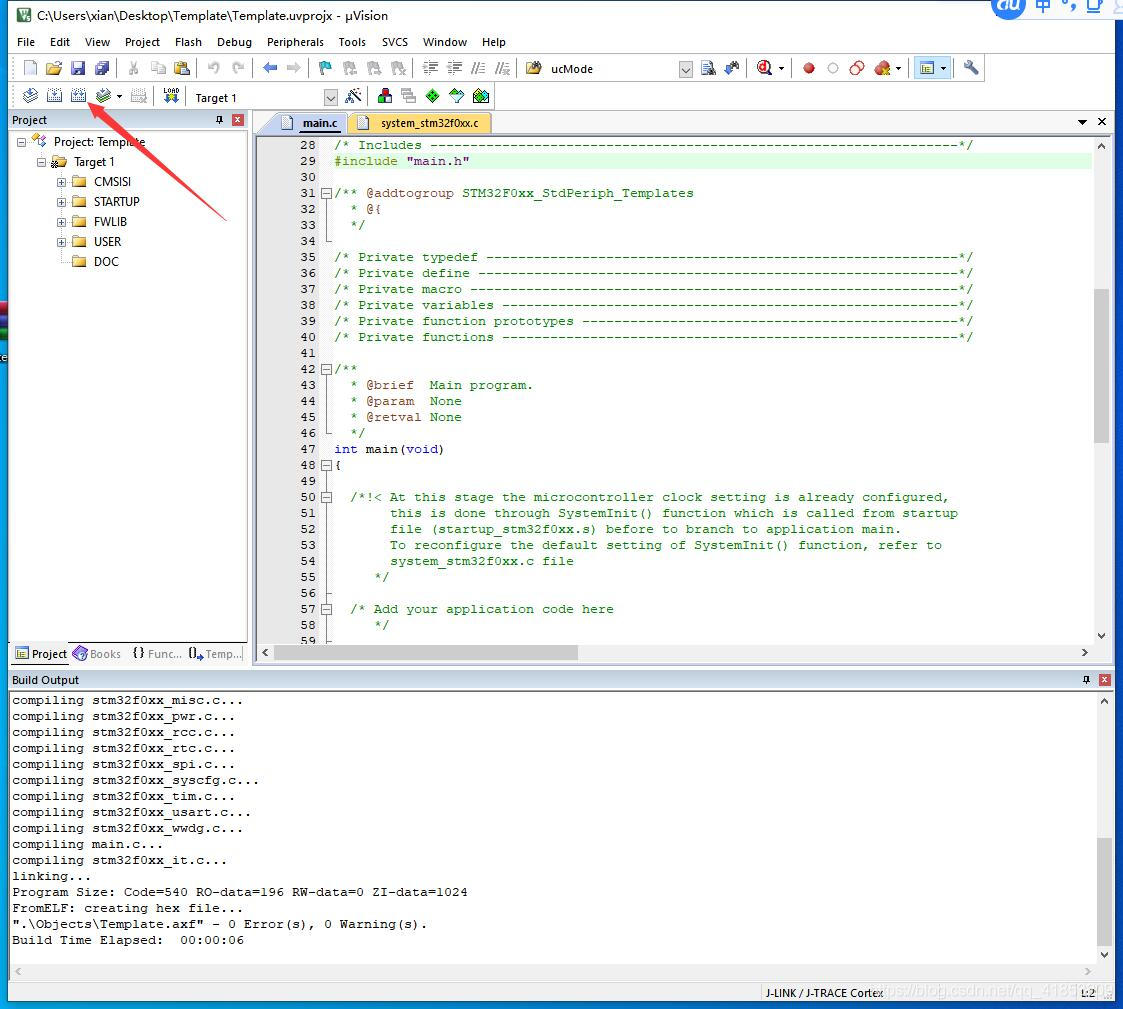Click the Open file toolbar icon
1123x1009 pixels.
coord(54,68)
